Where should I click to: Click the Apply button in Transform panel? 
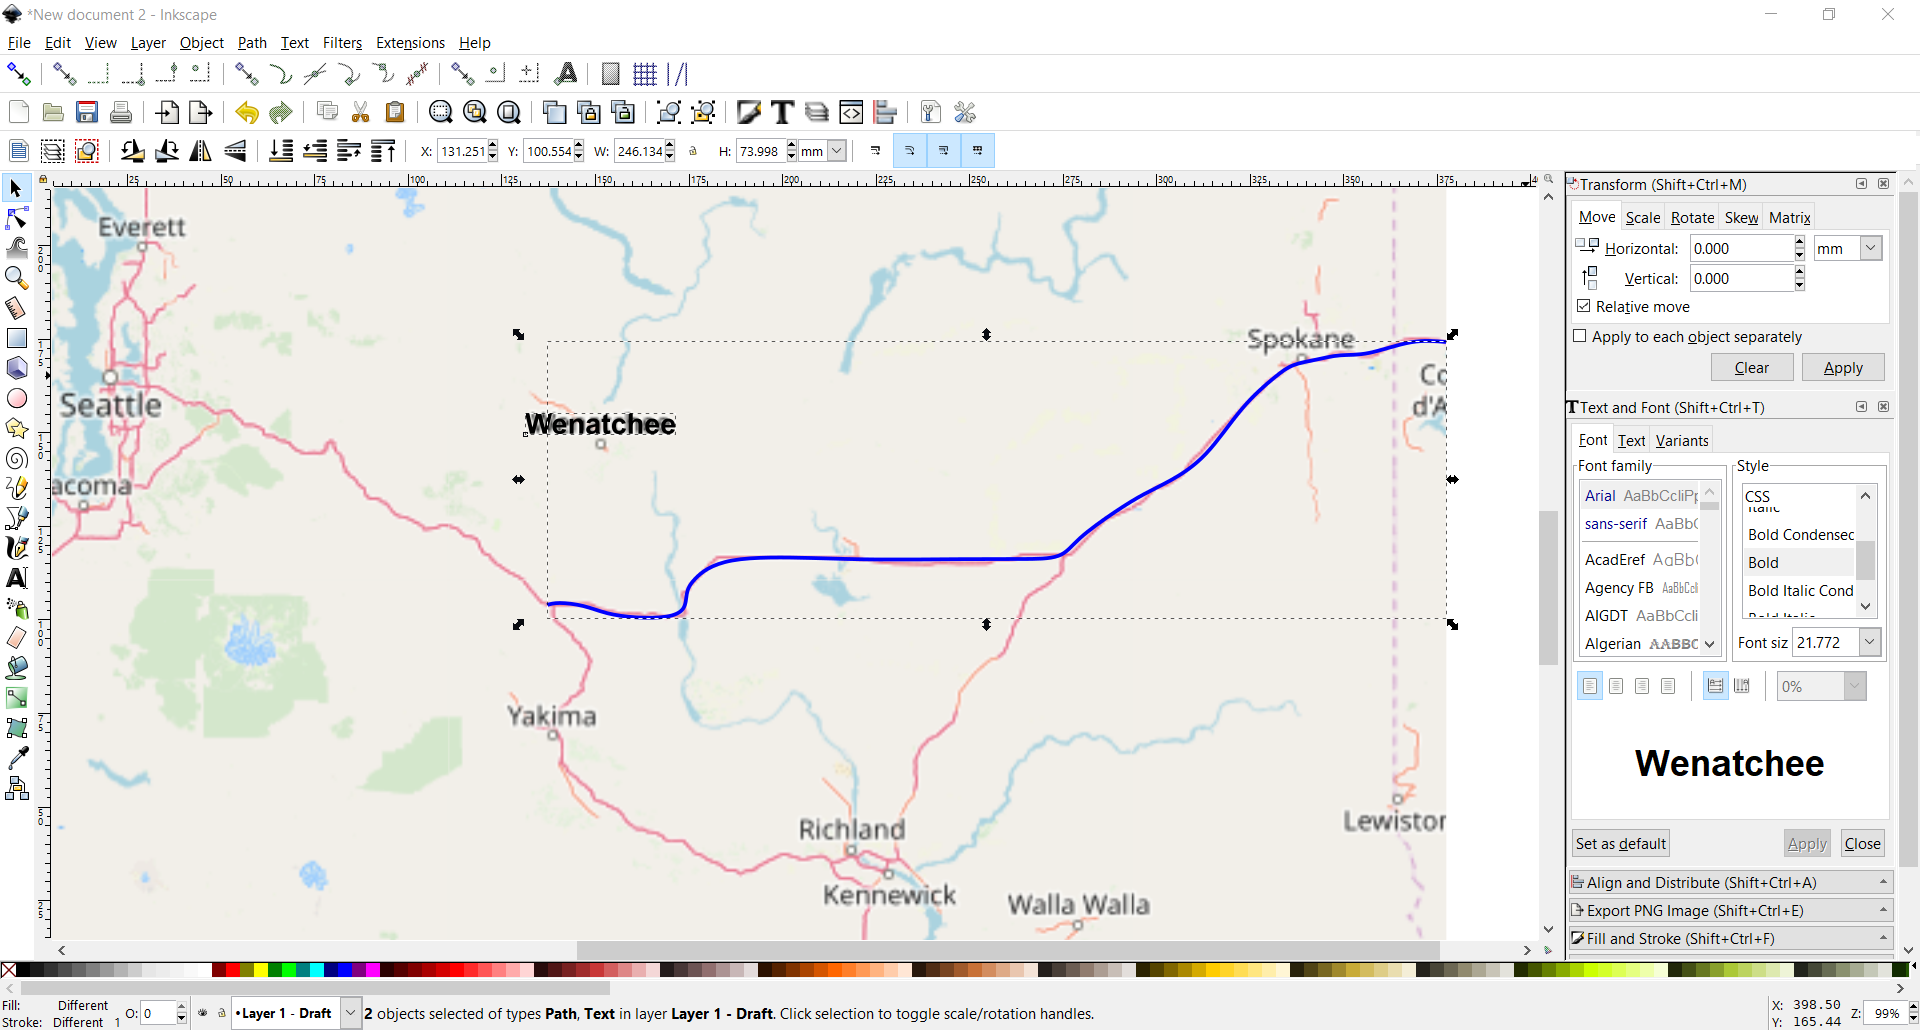1843,367
